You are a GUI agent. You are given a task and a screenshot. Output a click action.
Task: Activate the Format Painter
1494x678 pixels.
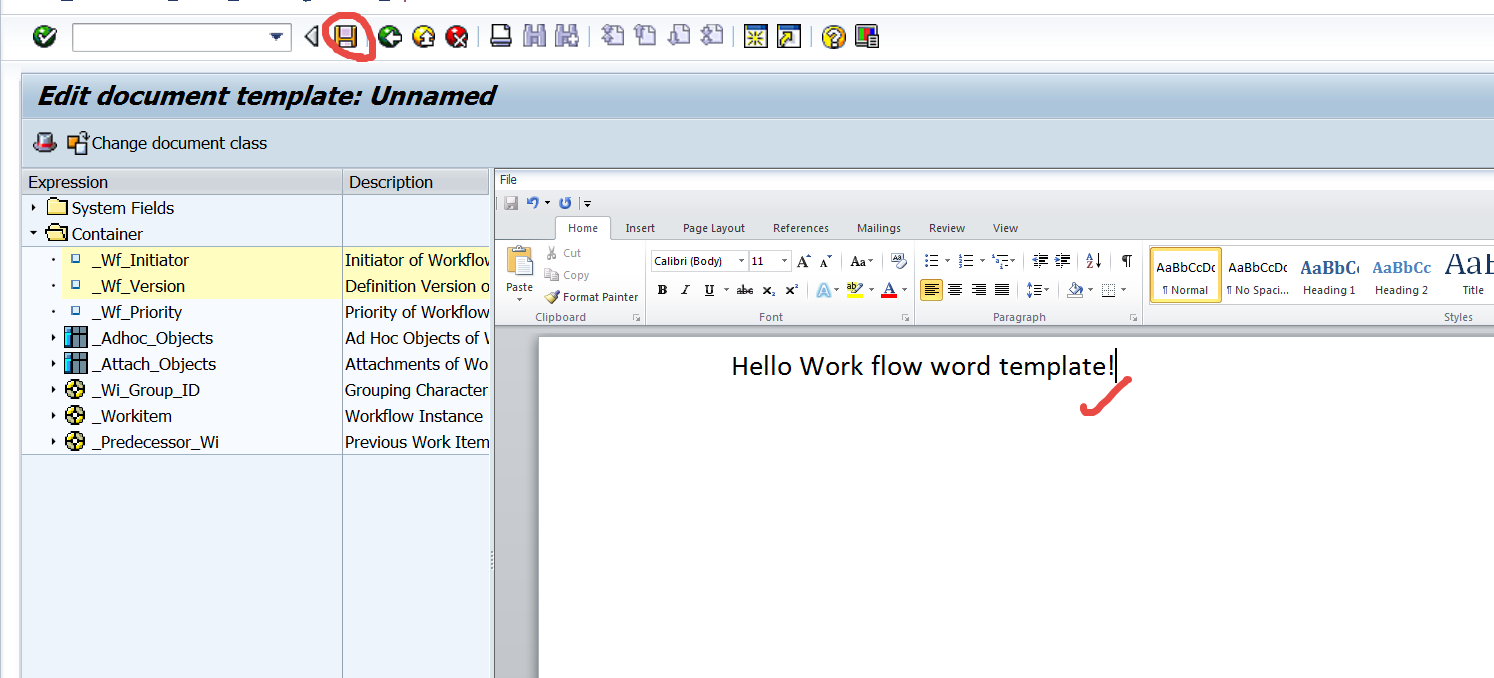(591, 296)
